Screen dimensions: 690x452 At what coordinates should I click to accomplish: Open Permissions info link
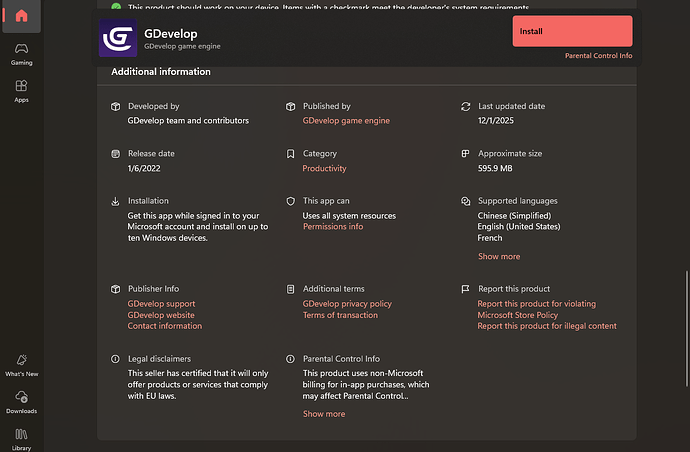(x=333, y=227)
